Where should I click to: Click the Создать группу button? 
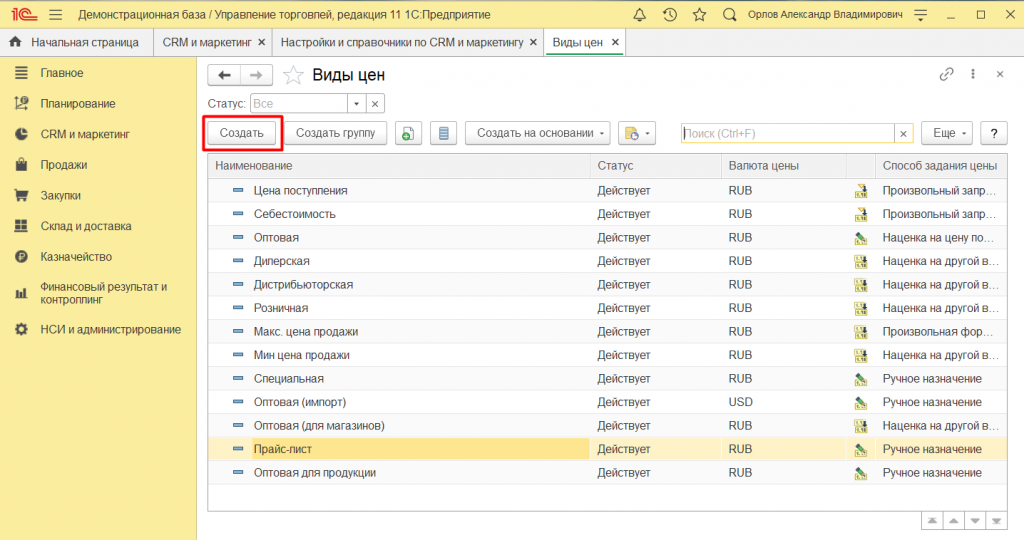click(335, 133)
